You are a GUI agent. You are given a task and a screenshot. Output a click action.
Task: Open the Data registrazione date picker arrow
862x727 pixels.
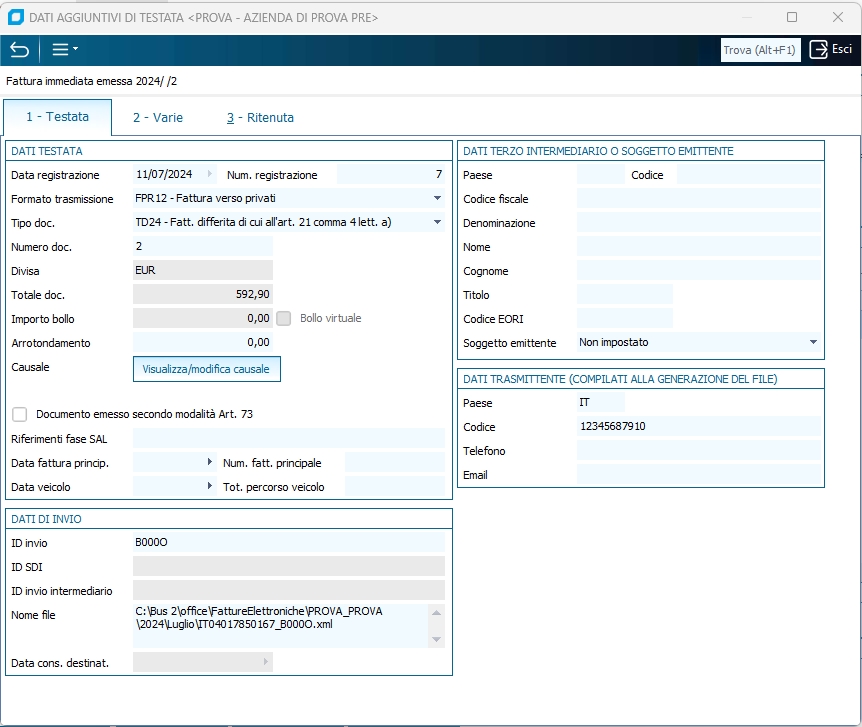(211, 175)
